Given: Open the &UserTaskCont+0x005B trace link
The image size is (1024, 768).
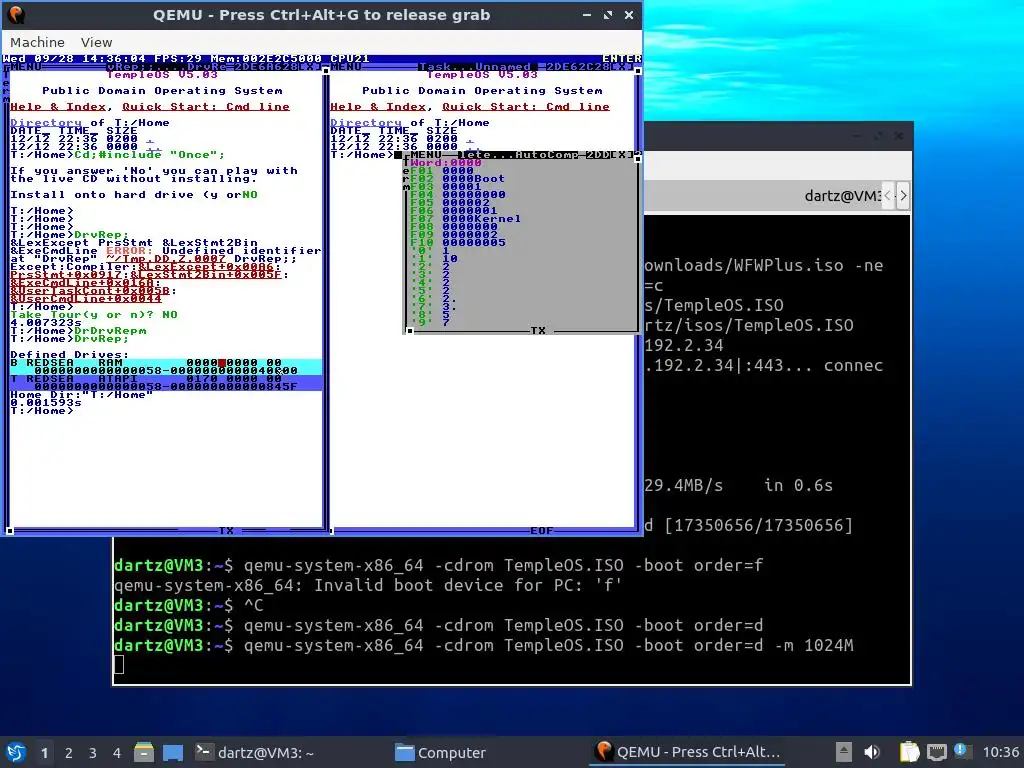Looking at the screenshot, I should pos(89,291).
